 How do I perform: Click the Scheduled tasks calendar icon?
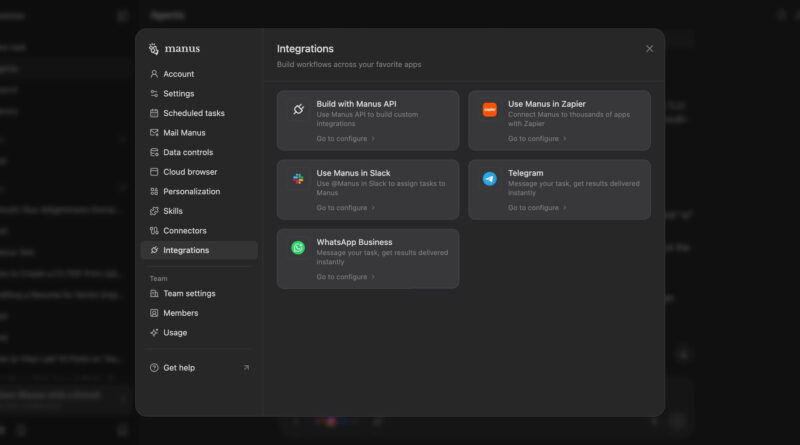[154, 113]
